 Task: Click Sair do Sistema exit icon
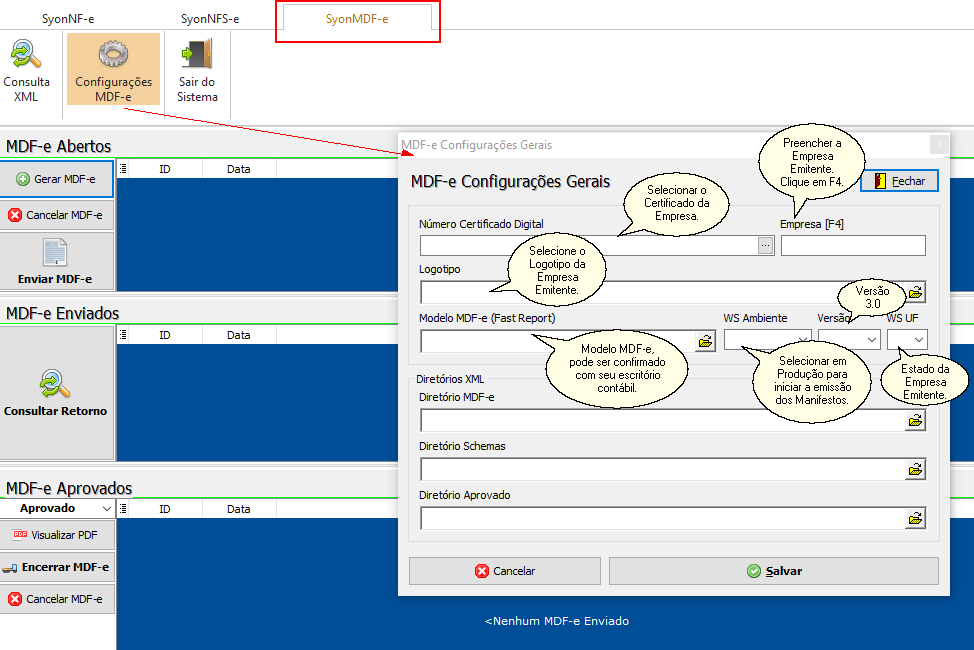point(197,55)
